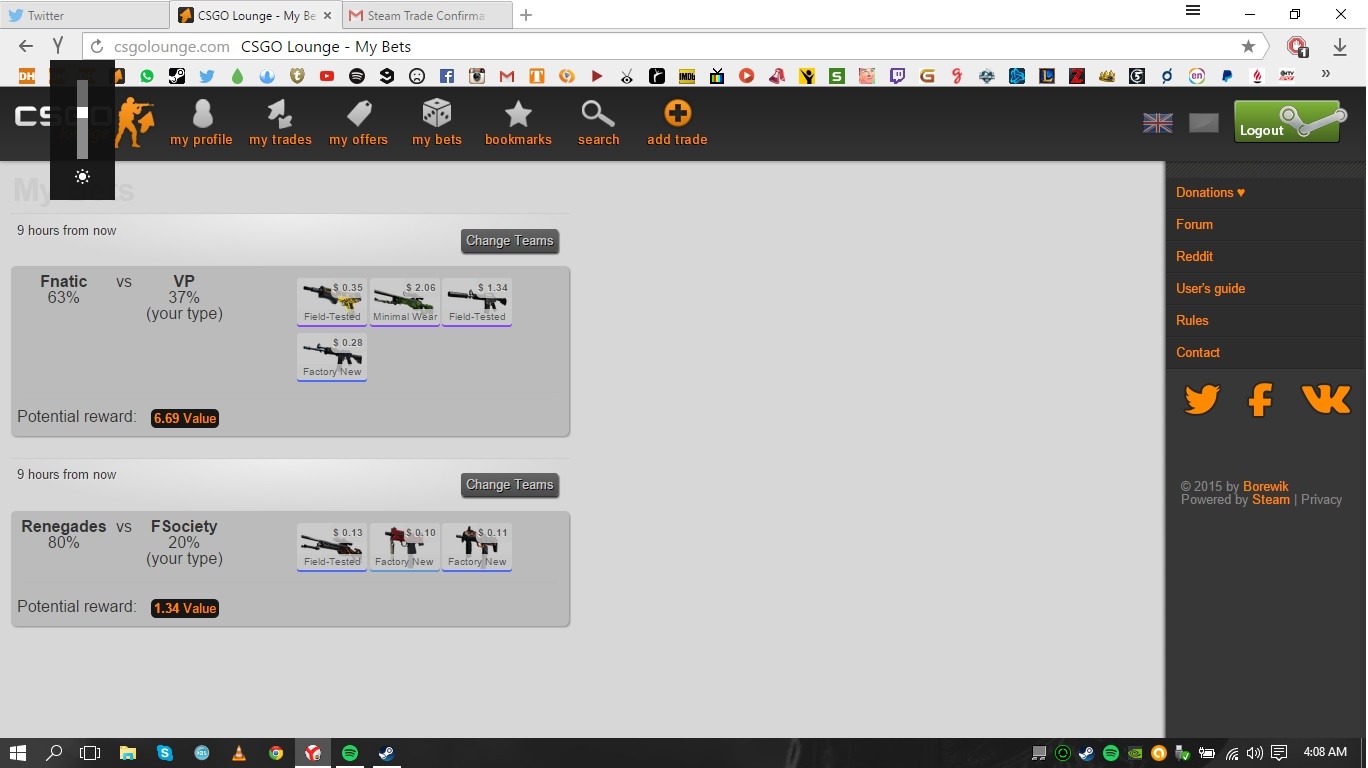Open the User's guide link
This screenshot has width=1368, height=768.
coord(1210,288)
